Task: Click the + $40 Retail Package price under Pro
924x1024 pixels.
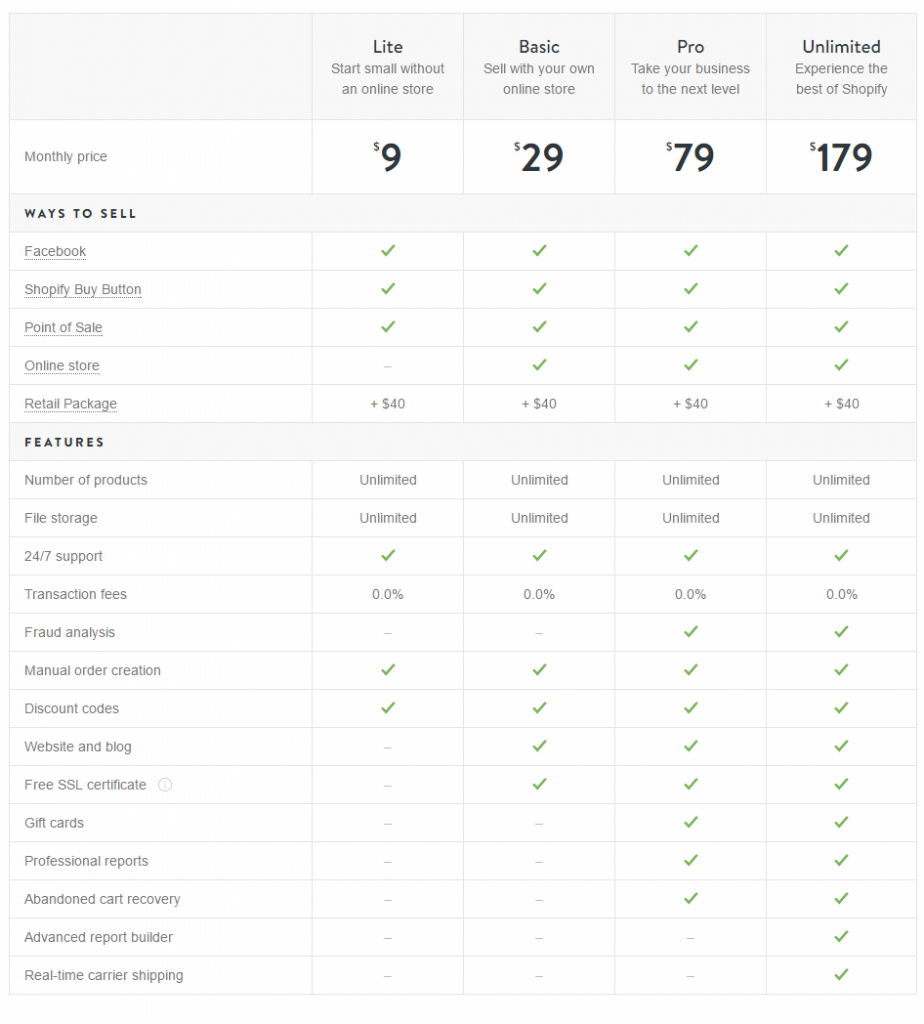Action: tap(690, 404)
